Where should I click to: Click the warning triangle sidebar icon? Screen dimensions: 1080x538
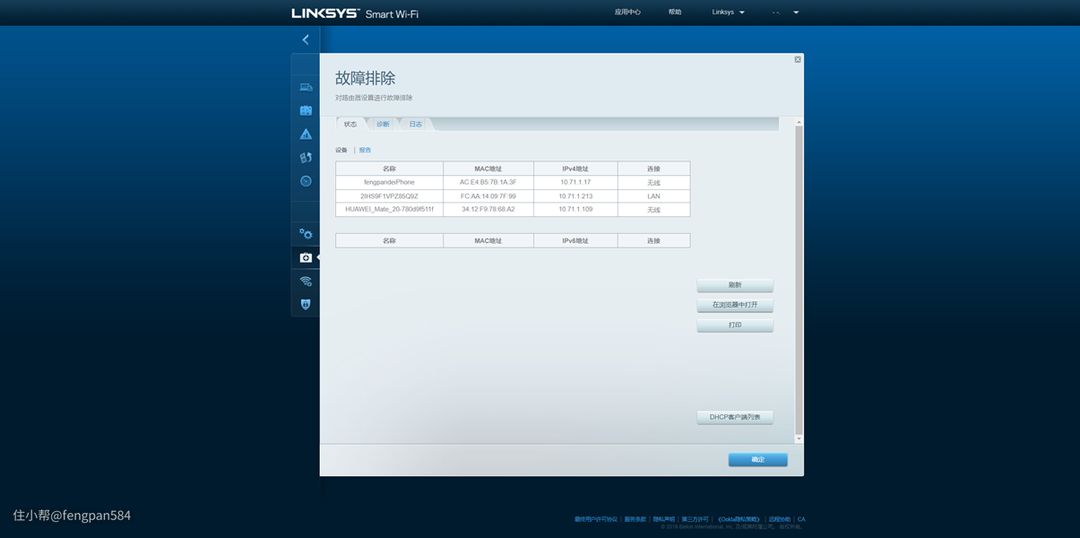(306, 134)
